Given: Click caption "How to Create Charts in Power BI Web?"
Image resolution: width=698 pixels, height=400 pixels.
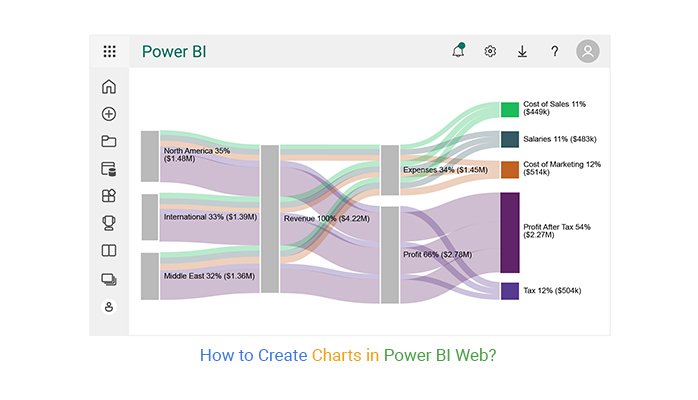Looking at the screenshot, I should tap(348, 355).
